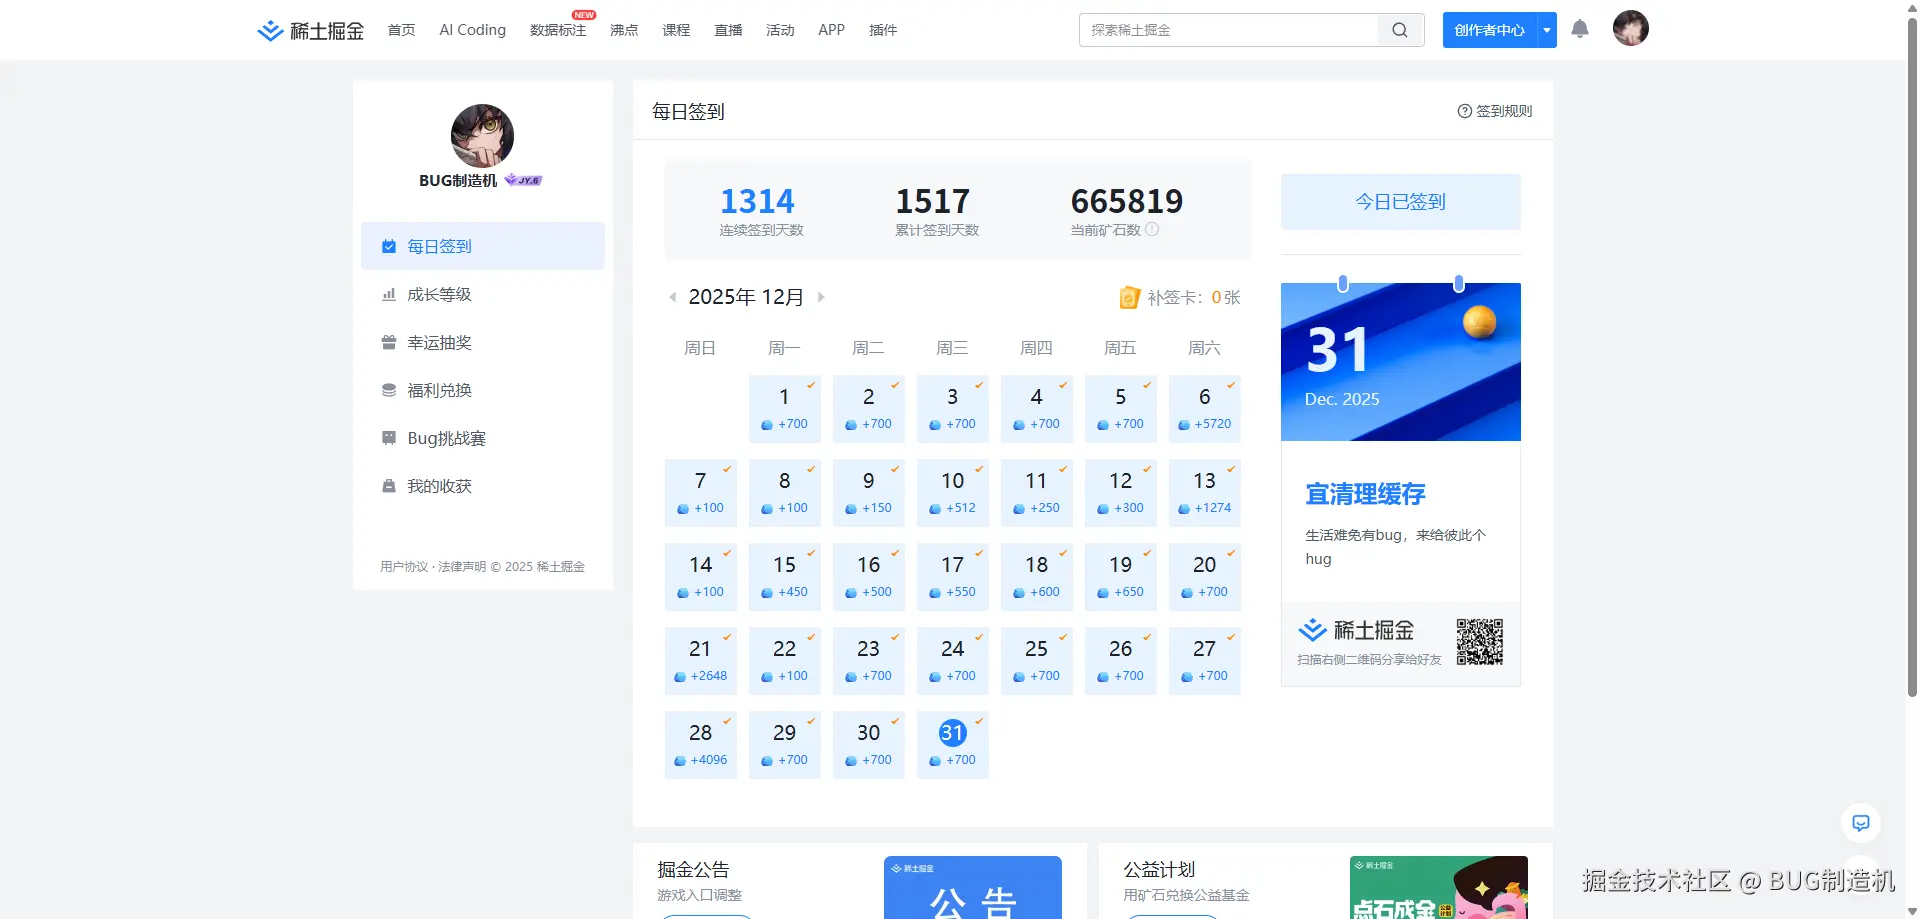
Task: Click the search magnifier icon
Action: 1399,30
